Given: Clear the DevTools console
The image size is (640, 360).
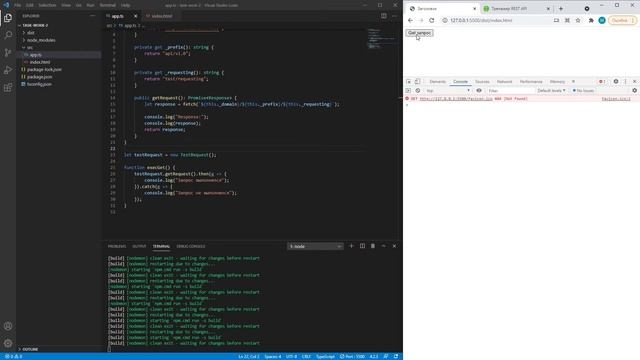Looking at the screenshot, I should pos(418,91).
